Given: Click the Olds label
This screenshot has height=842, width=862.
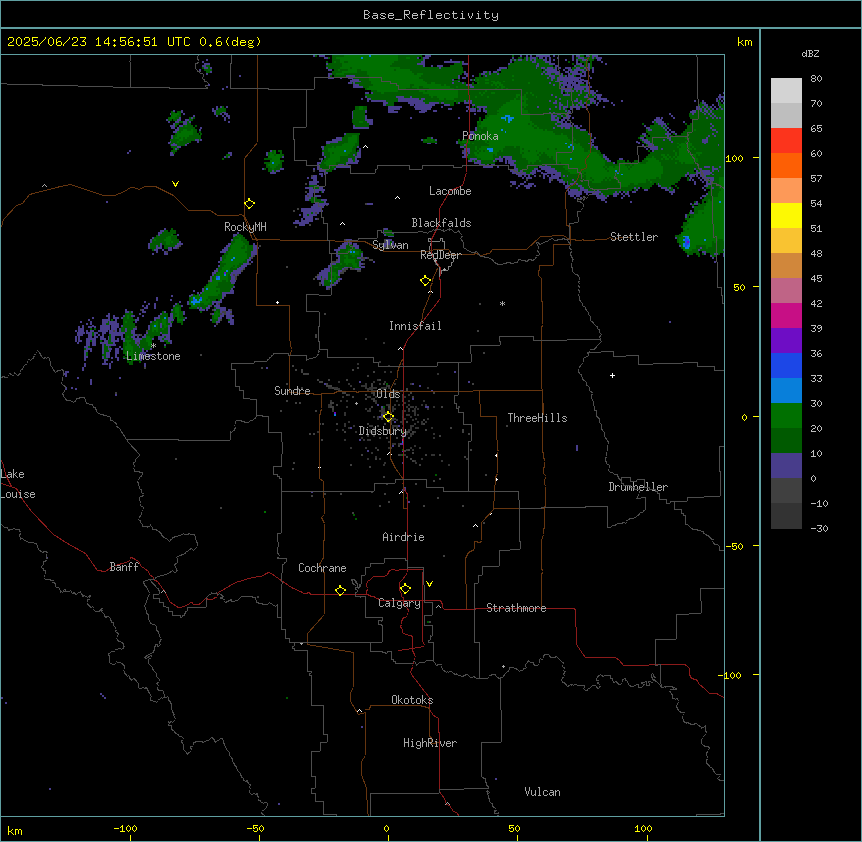Looking at the screenshot, I should [x=388, y=394].
